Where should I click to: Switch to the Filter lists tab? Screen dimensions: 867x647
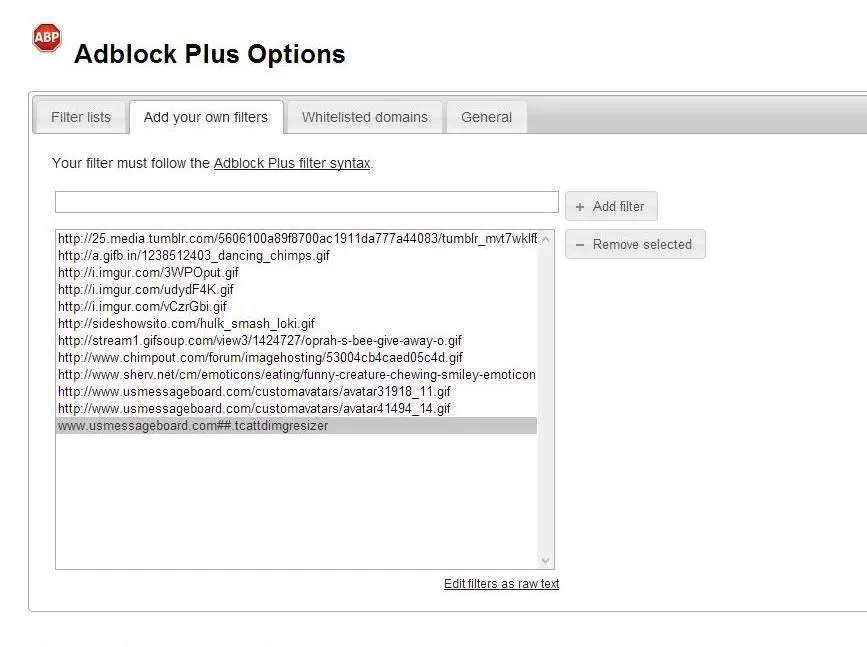point(81,117)
